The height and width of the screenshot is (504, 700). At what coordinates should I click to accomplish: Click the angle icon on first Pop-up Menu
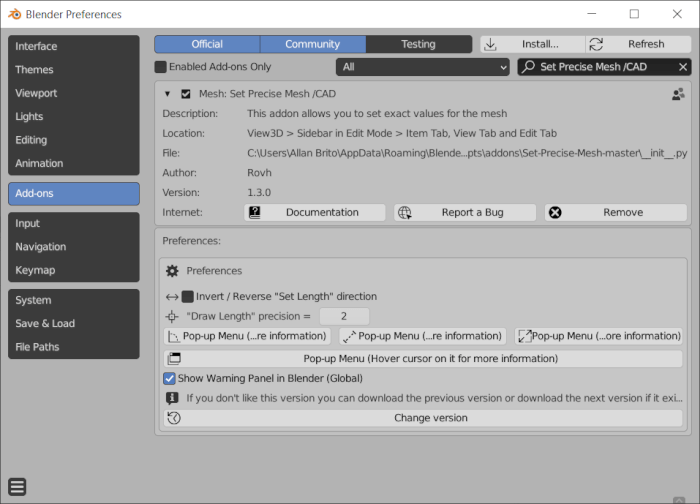[174, 337]
